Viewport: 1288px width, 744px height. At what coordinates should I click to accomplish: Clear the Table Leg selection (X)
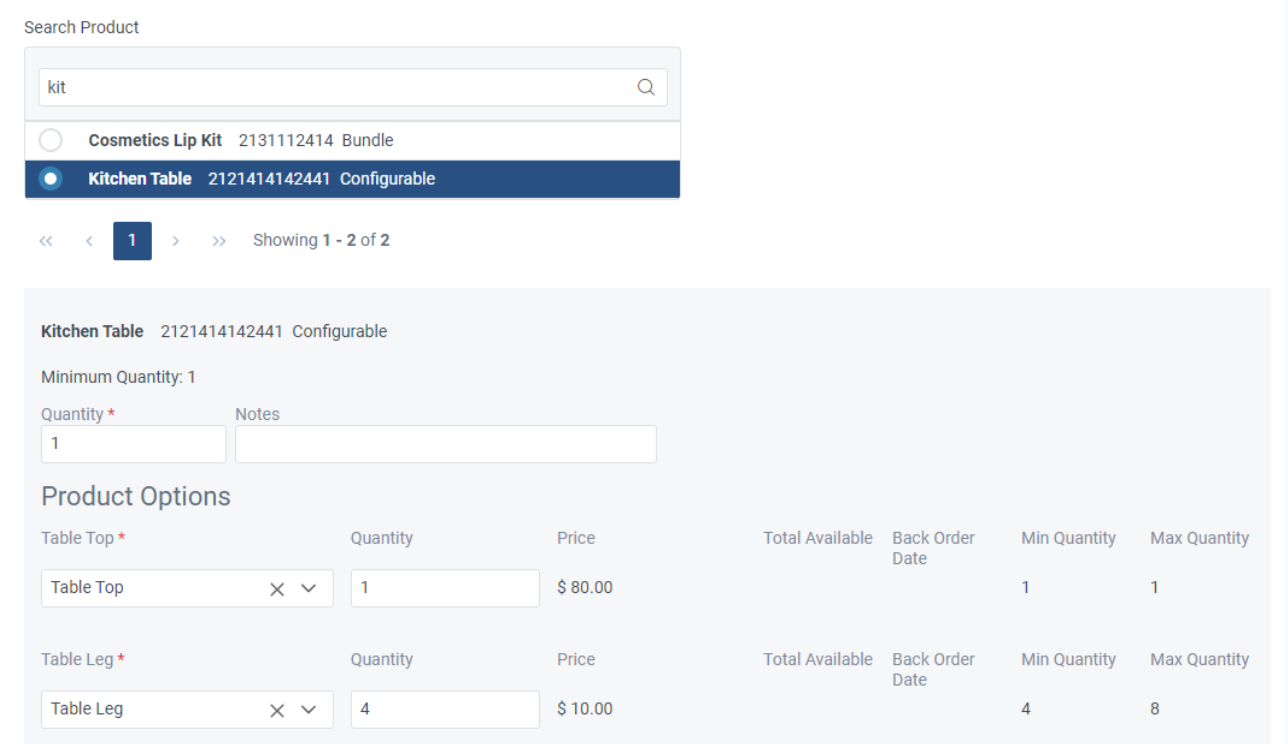[x=278, y=710]
